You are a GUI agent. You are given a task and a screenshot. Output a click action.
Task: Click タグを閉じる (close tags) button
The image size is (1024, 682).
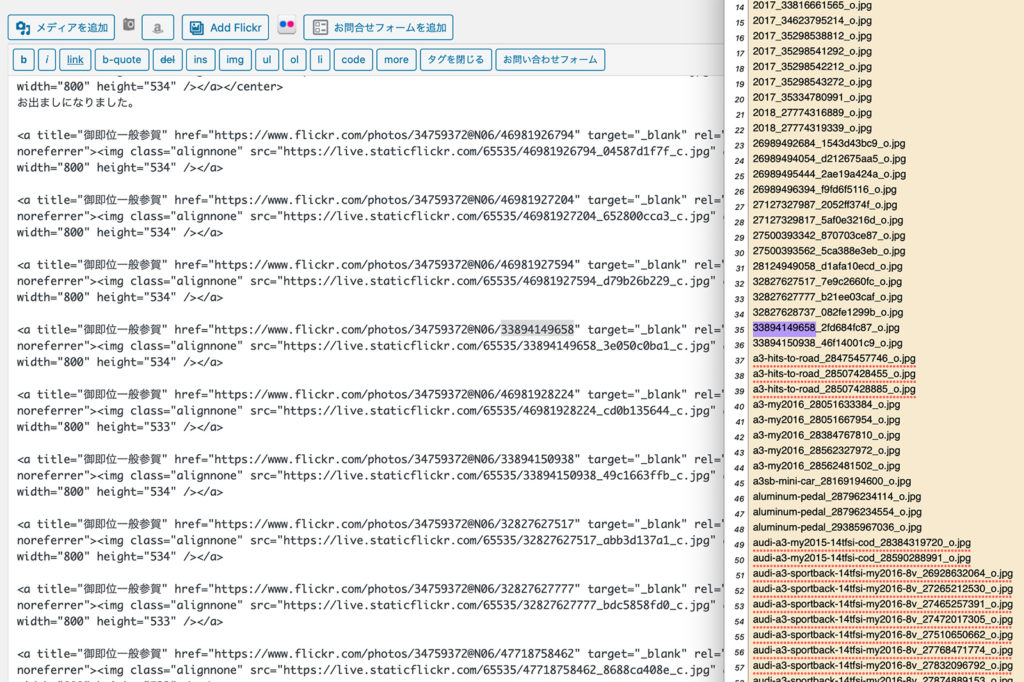454,60
